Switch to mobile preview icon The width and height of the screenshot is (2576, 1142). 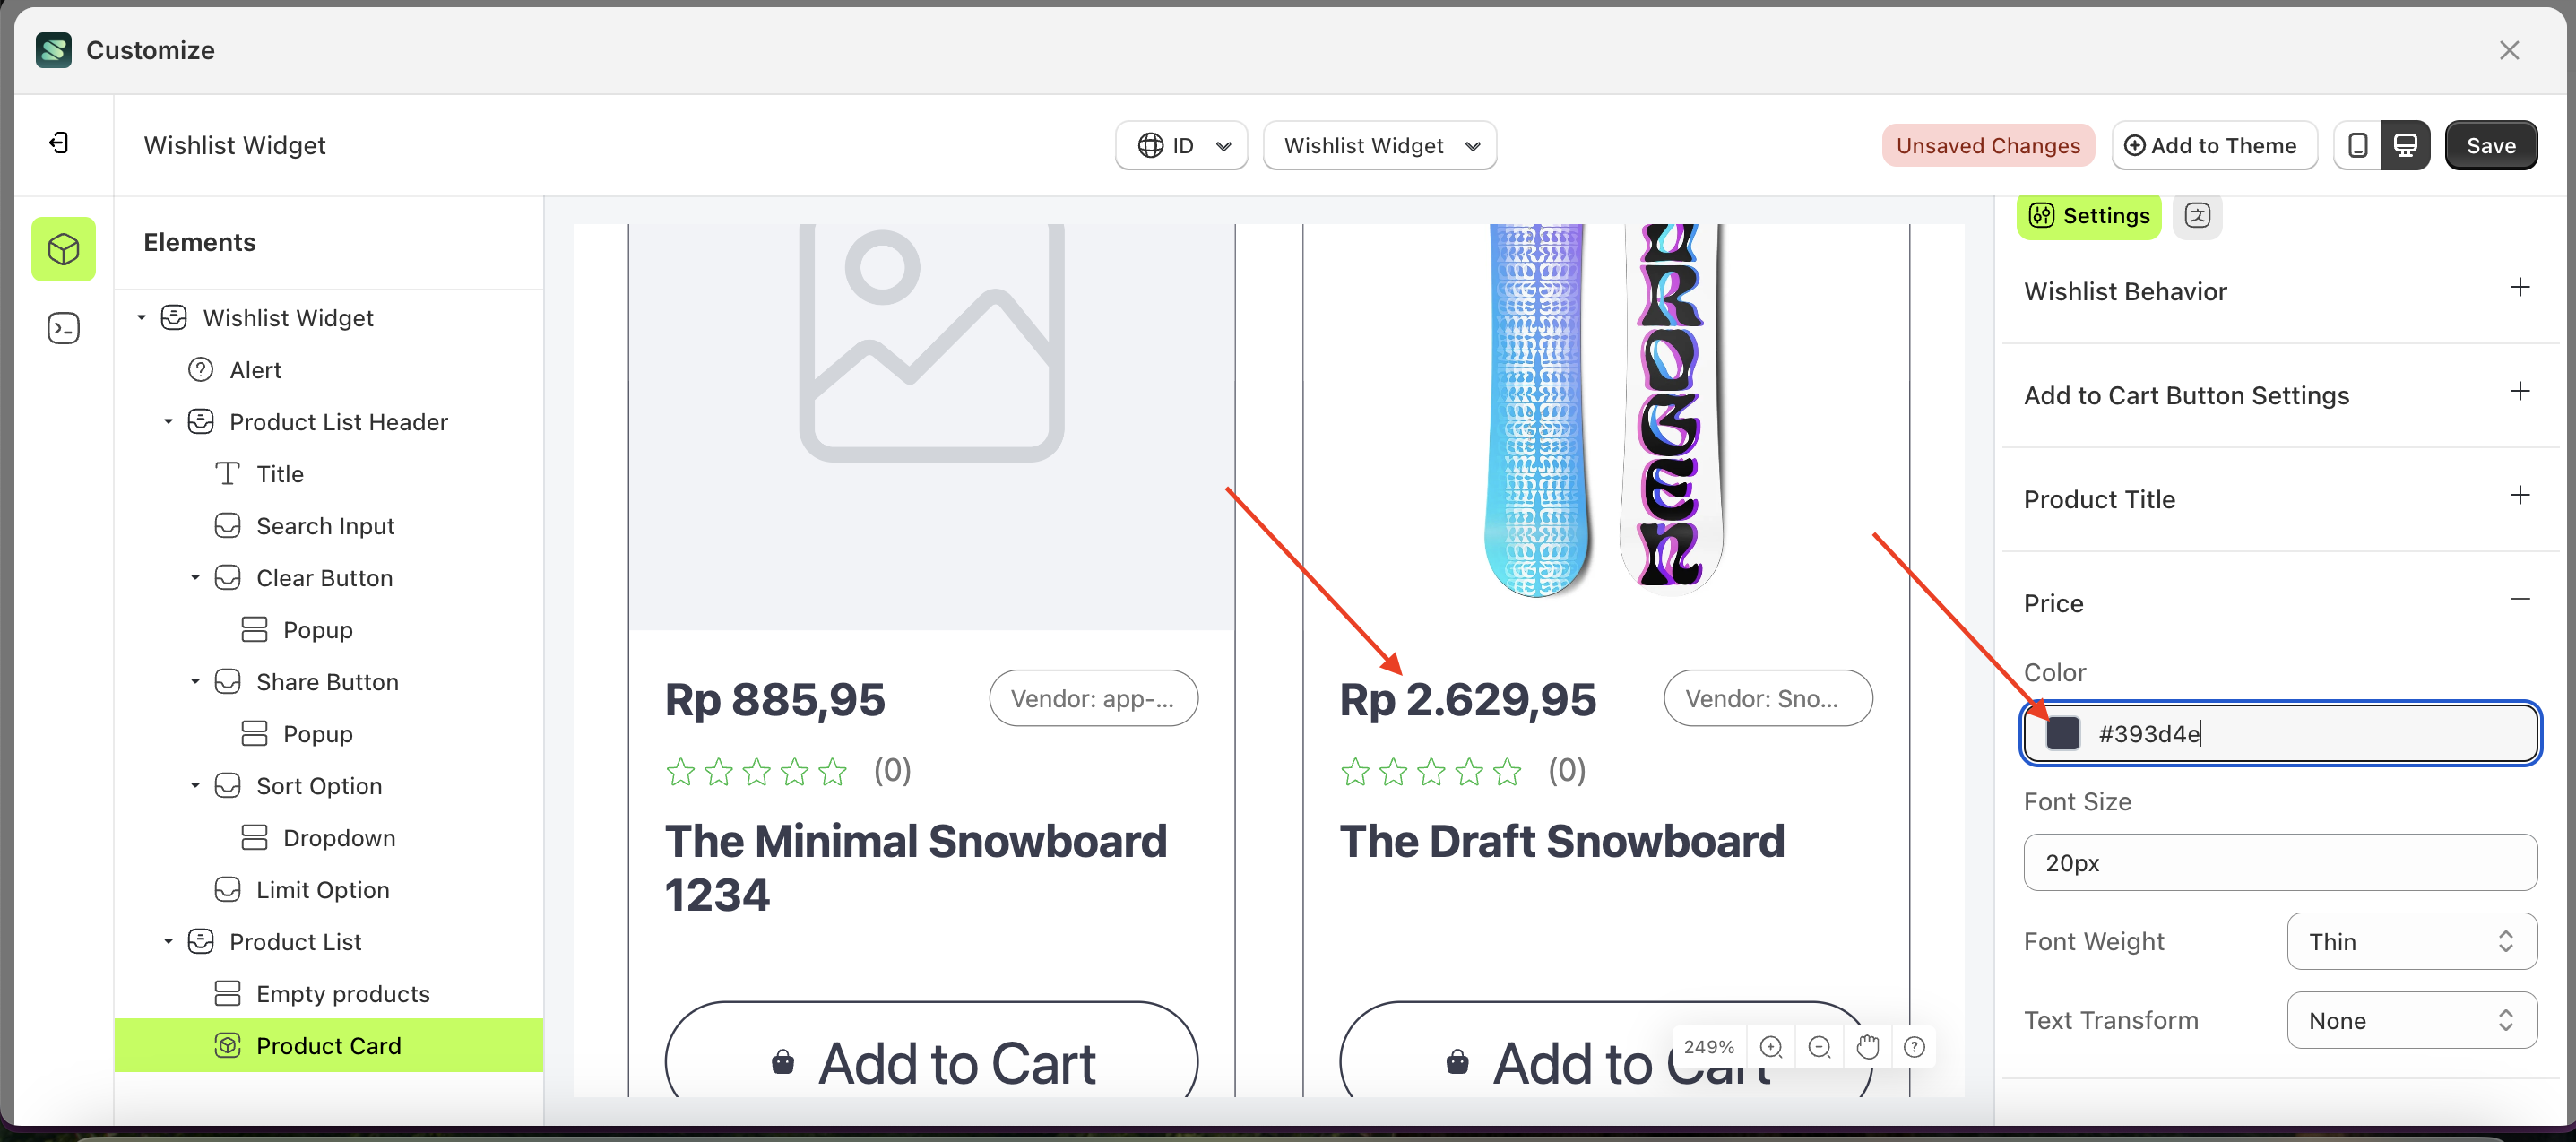[x=2357, y=146]
